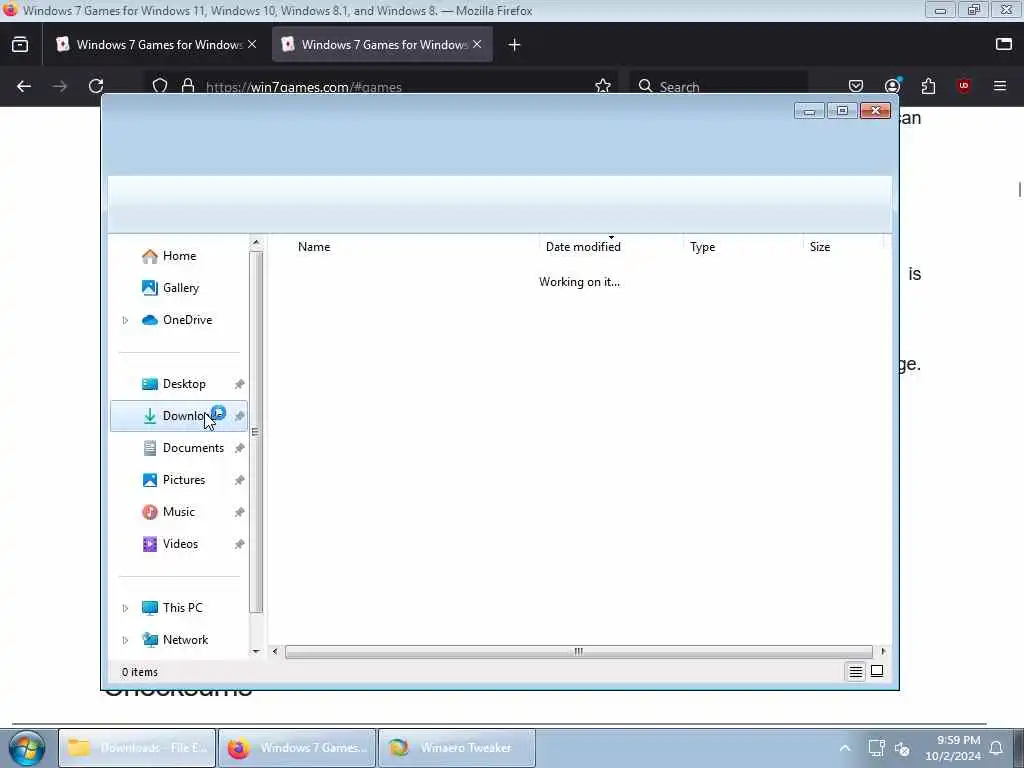Screen dimensions: 1024x768
Task: Click the site padlock icon
Action: [x=188, y=86]
